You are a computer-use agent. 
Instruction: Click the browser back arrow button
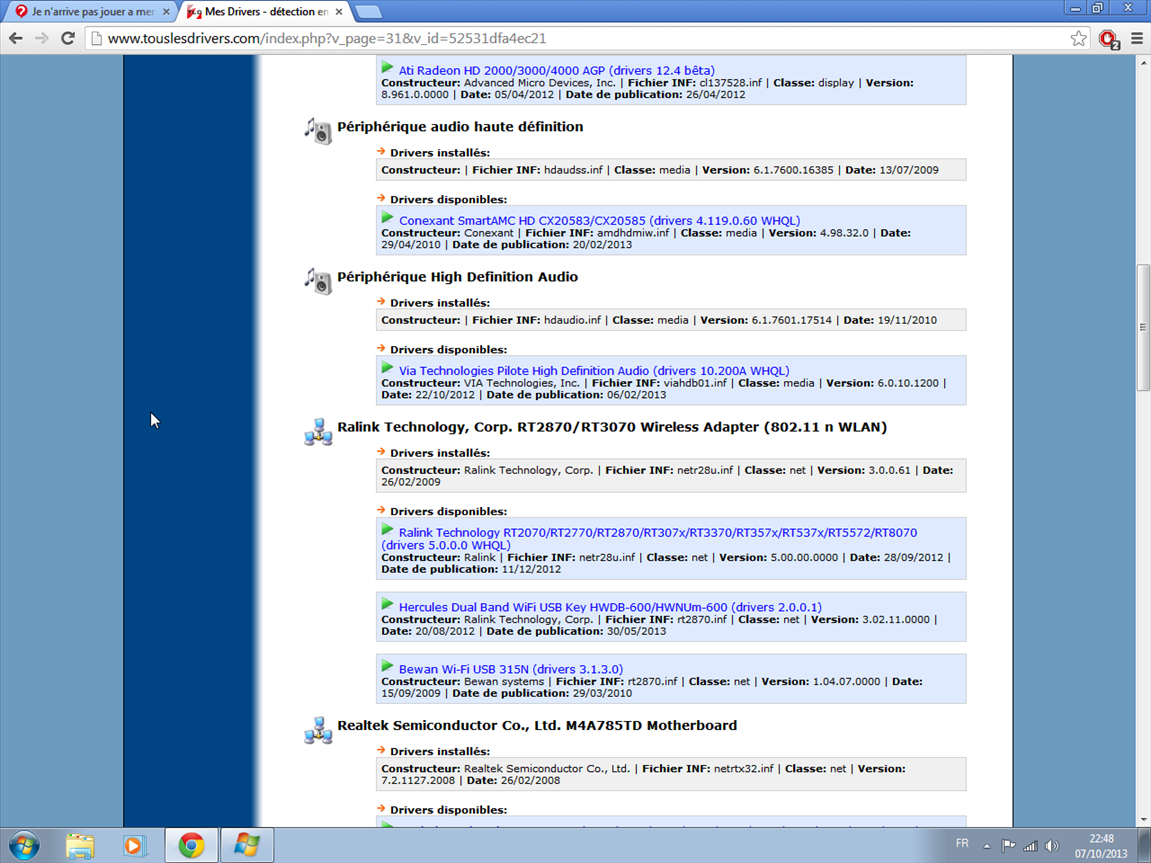click(x=16, y=38)
